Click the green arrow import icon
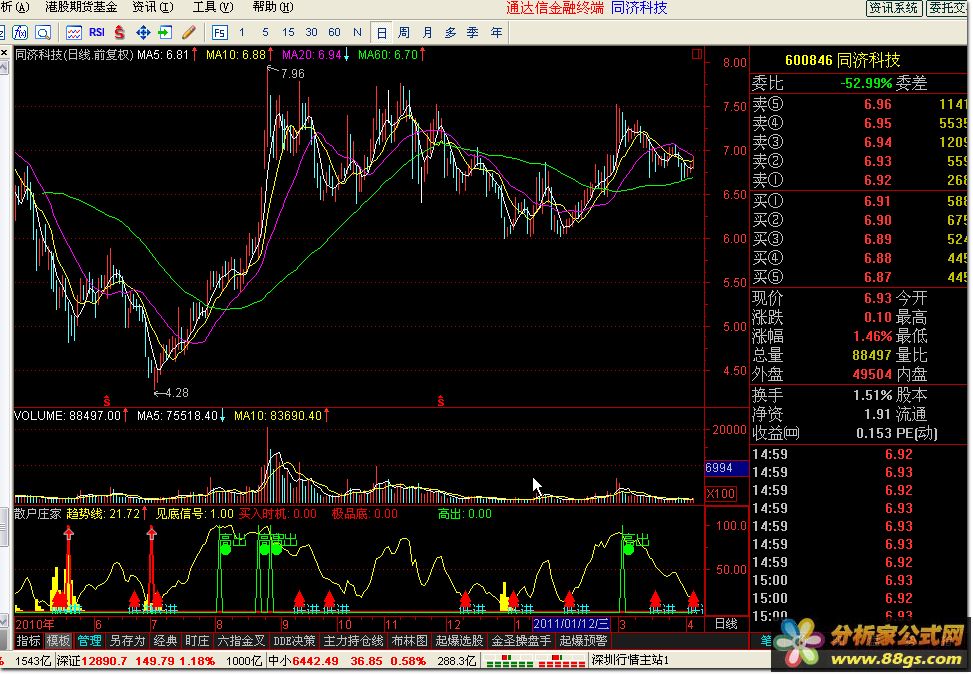973x674 pixels. pyautogui.click(x=165, y=32)
